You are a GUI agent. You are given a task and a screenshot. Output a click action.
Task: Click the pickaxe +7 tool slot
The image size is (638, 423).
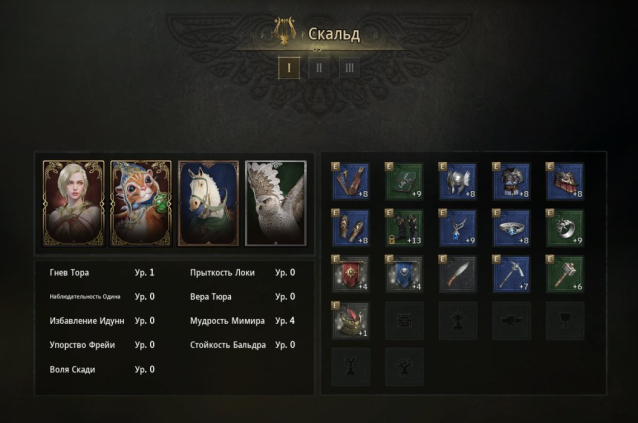[511, 274]
